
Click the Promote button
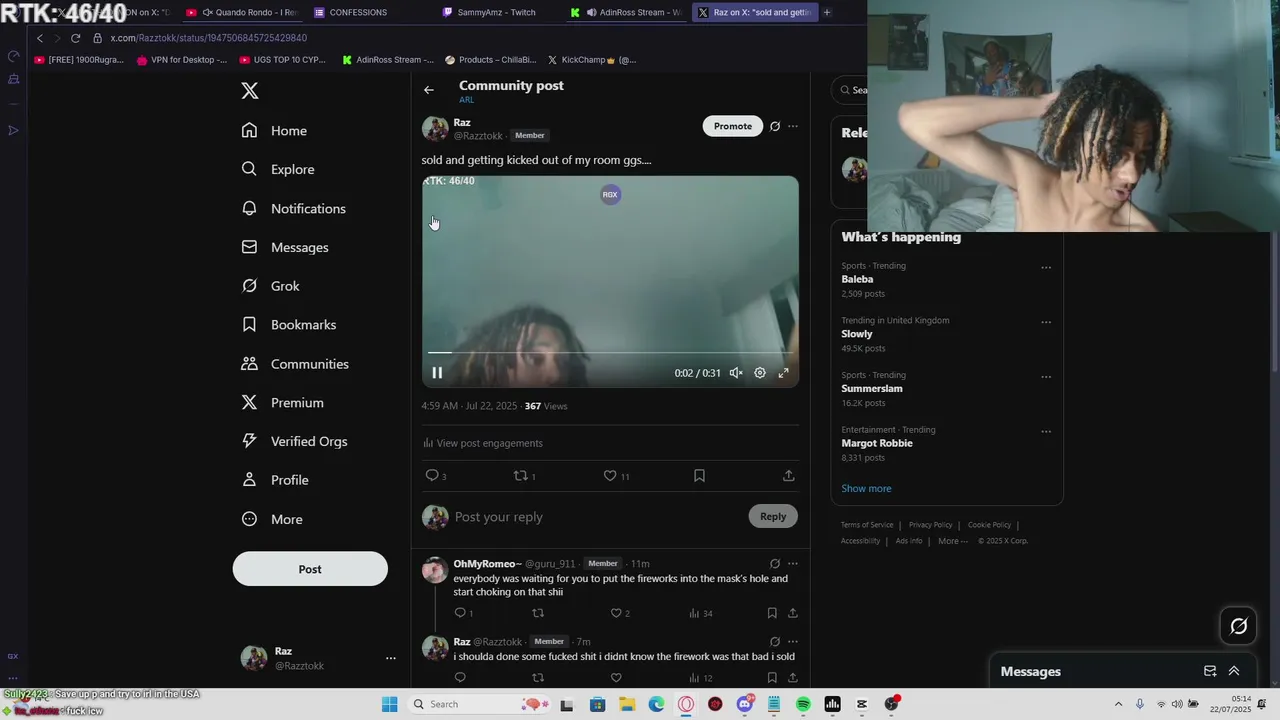(733, 126)
